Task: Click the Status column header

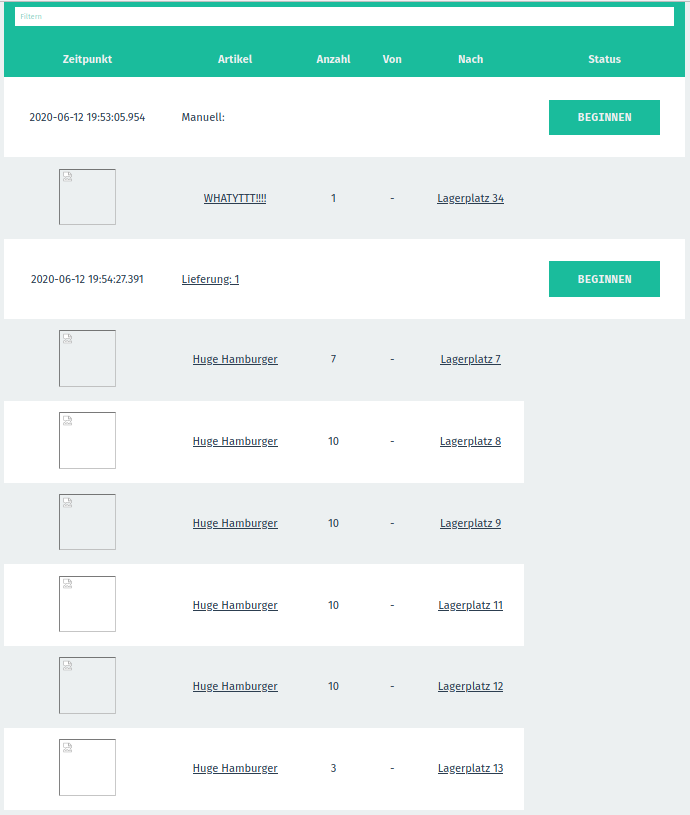Action: [x=604, y=59]
